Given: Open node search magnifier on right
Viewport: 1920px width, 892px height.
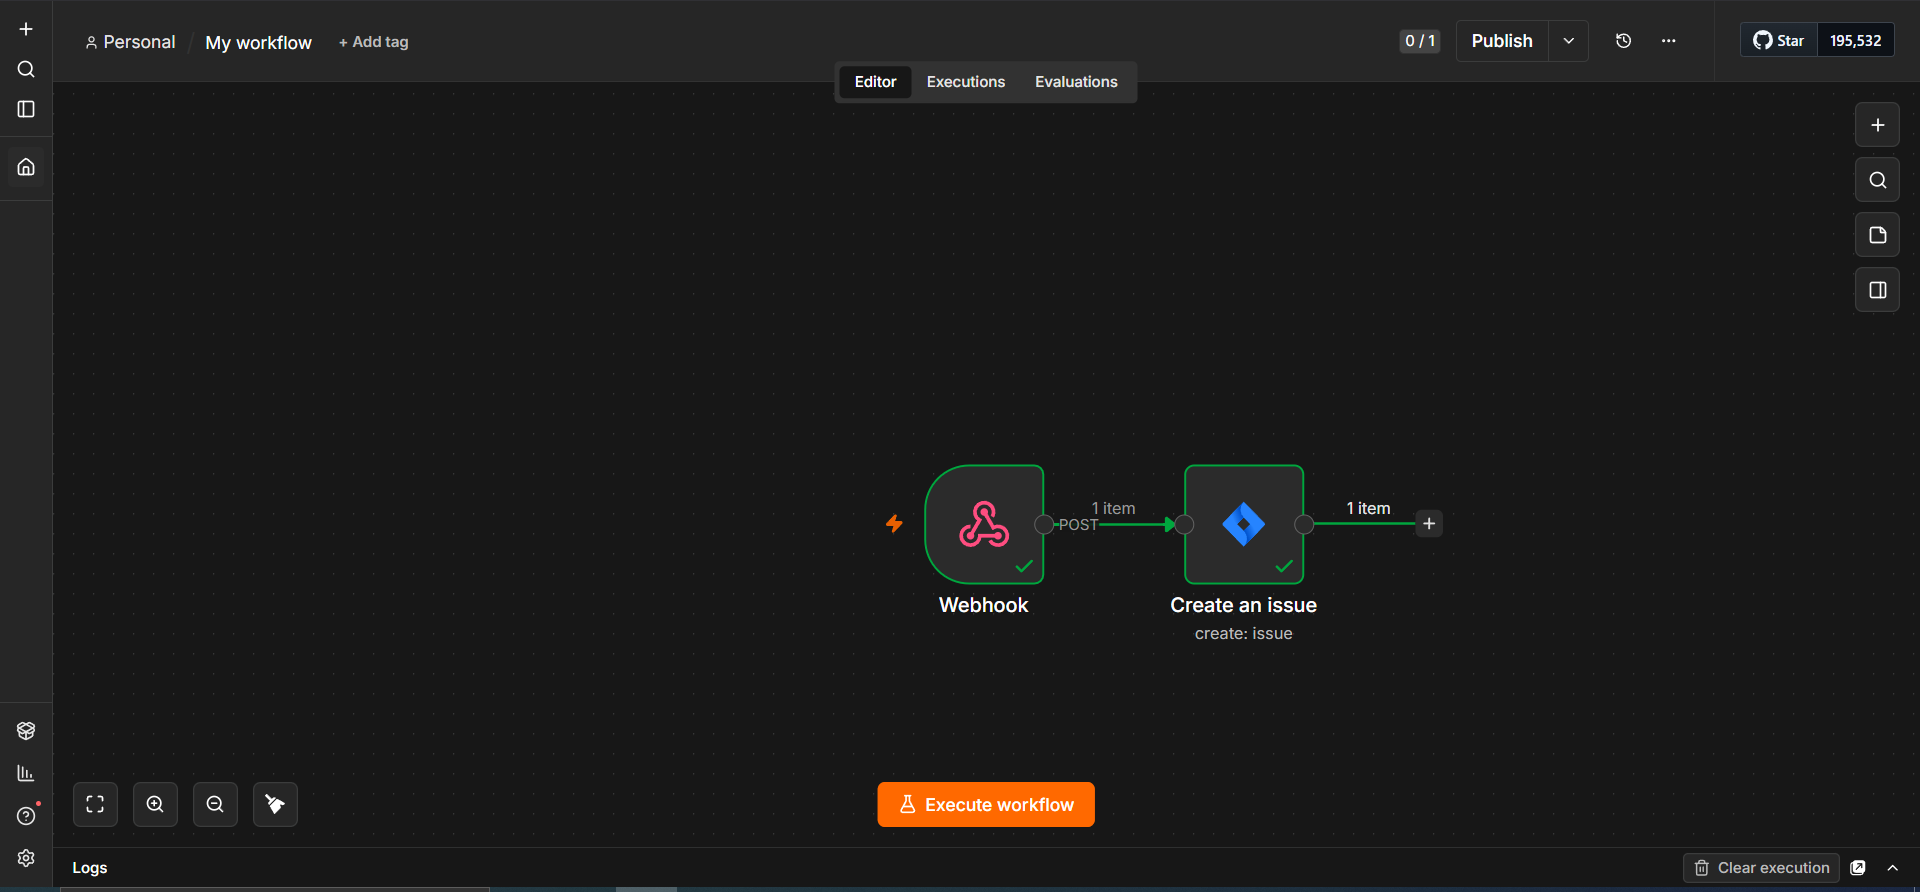Looking at the screenshot, I should point(1877,180).
